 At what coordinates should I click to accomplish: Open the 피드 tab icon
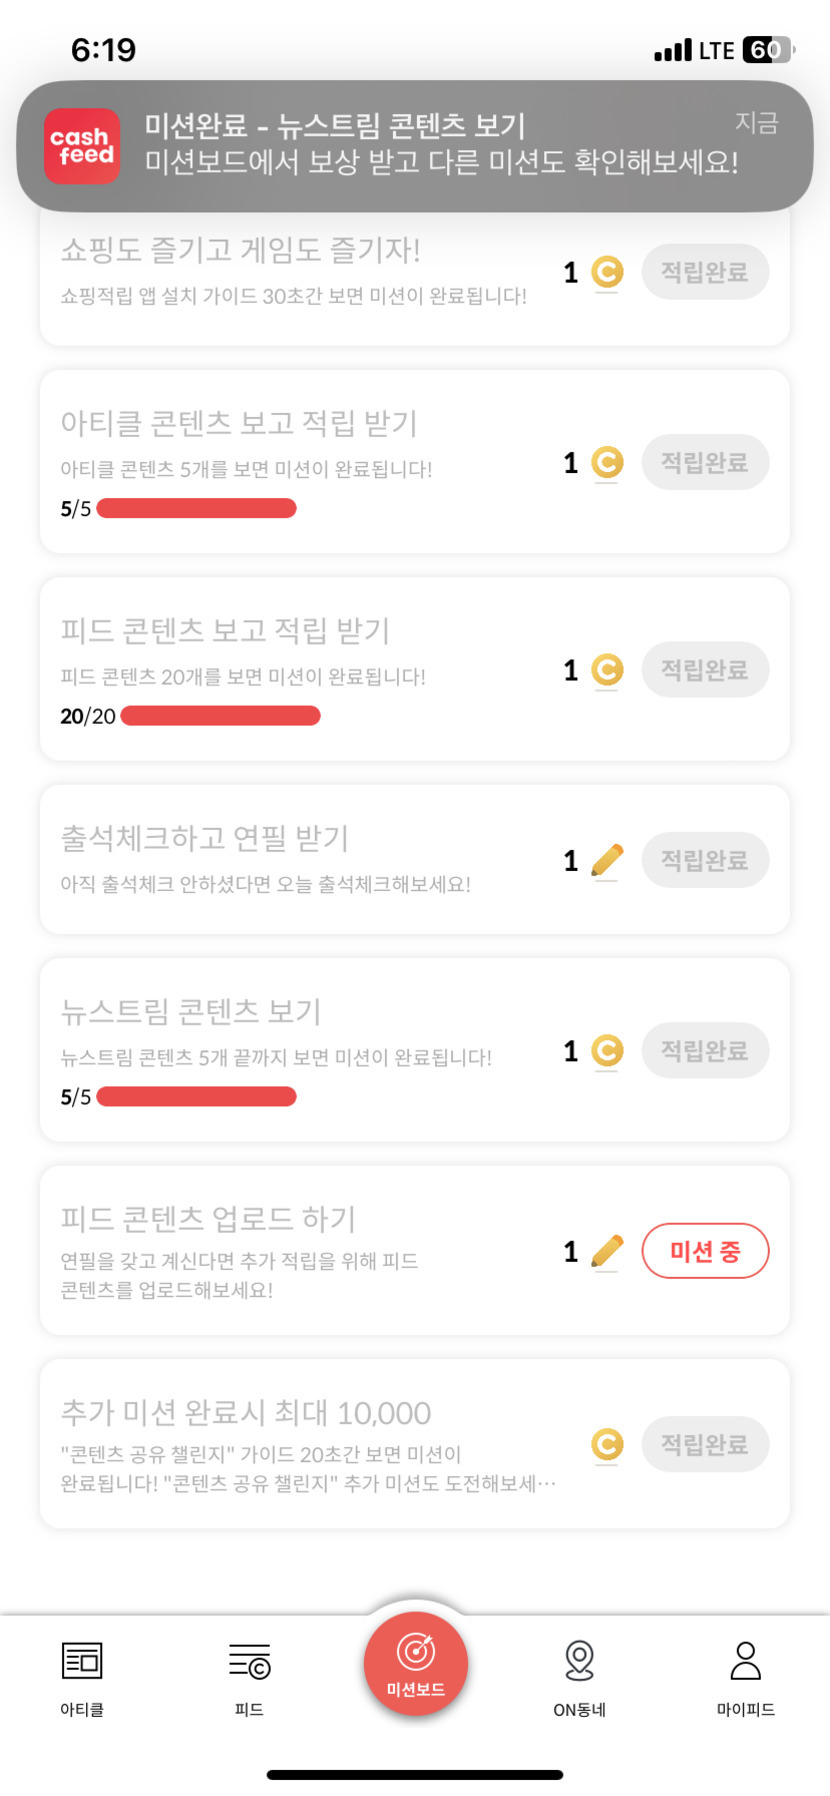point(249,1662)
